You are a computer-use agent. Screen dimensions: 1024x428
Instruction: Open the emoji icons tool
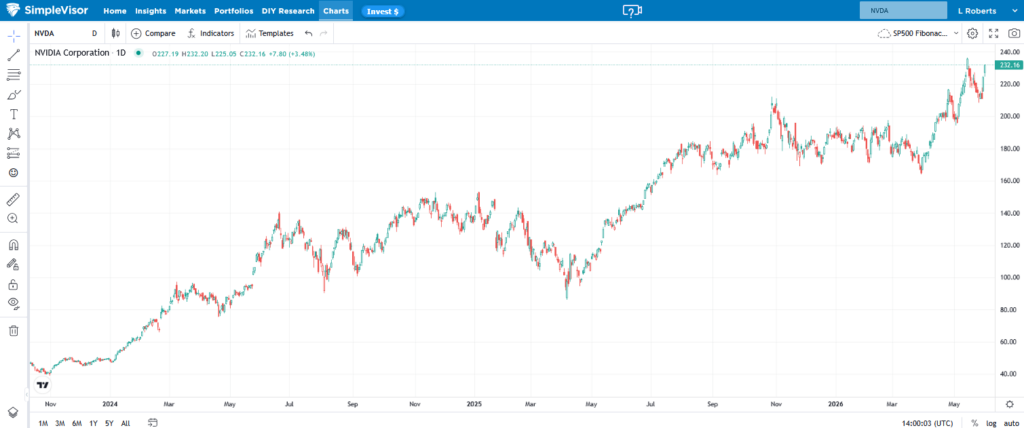tap(13, 173)
